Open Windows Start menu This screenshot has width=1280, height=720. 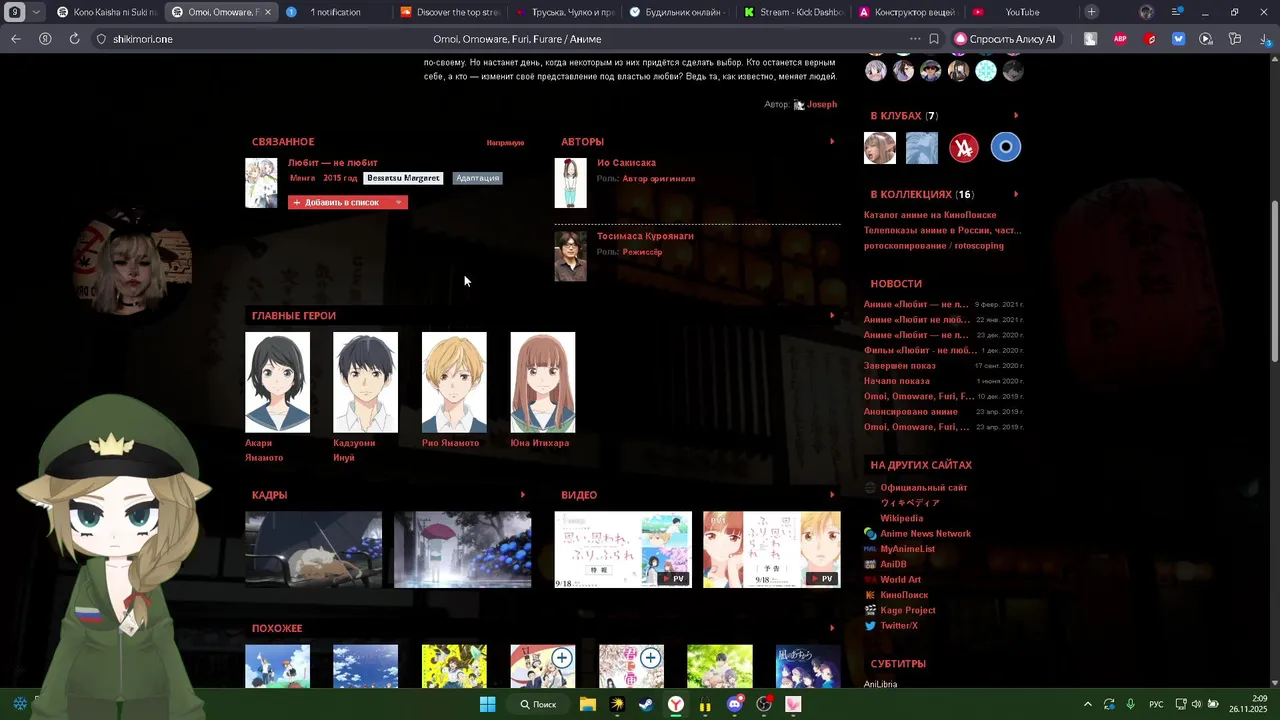[x=487, y=704]
